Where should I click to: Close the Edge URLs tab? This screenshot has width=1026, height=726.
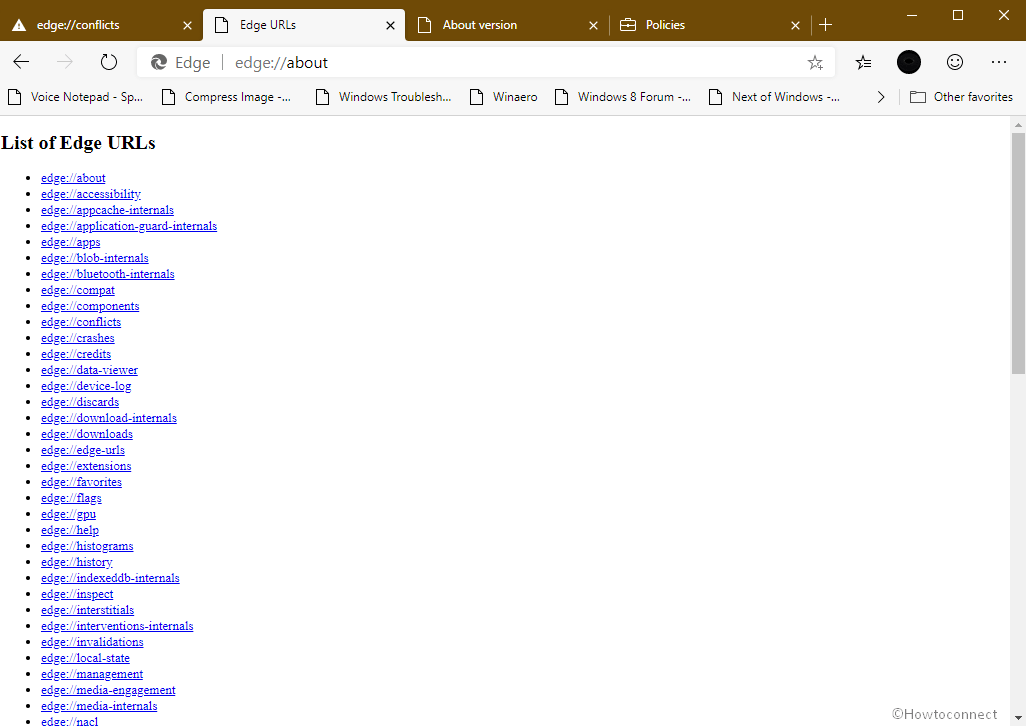pyautogui.click(x=390, y=26)
